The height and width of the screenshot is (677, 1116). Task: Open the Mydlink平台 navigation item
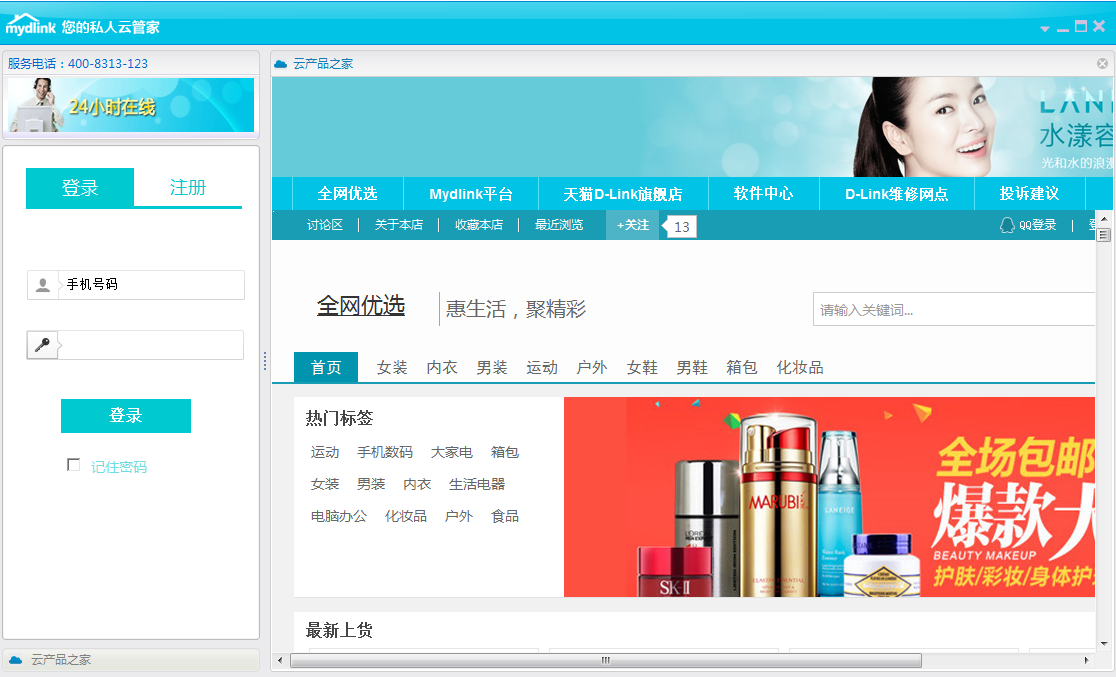pyautogui.click(x=470, y=194)
